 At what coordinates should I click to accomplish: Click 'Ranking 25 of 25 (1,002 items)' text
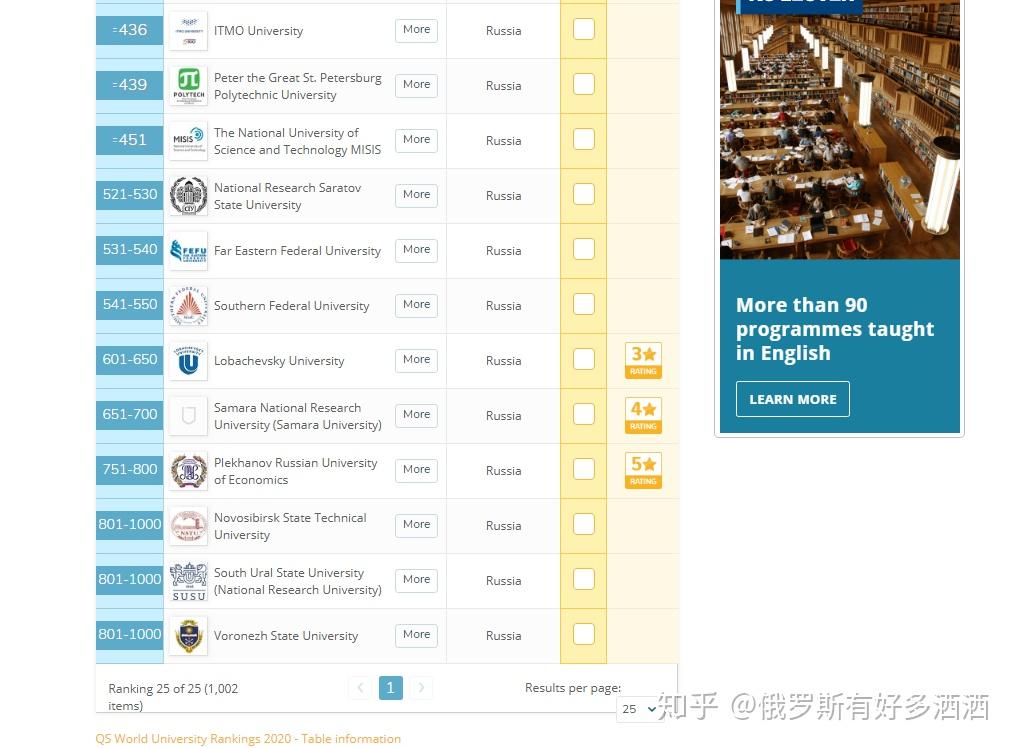point(173,697)
